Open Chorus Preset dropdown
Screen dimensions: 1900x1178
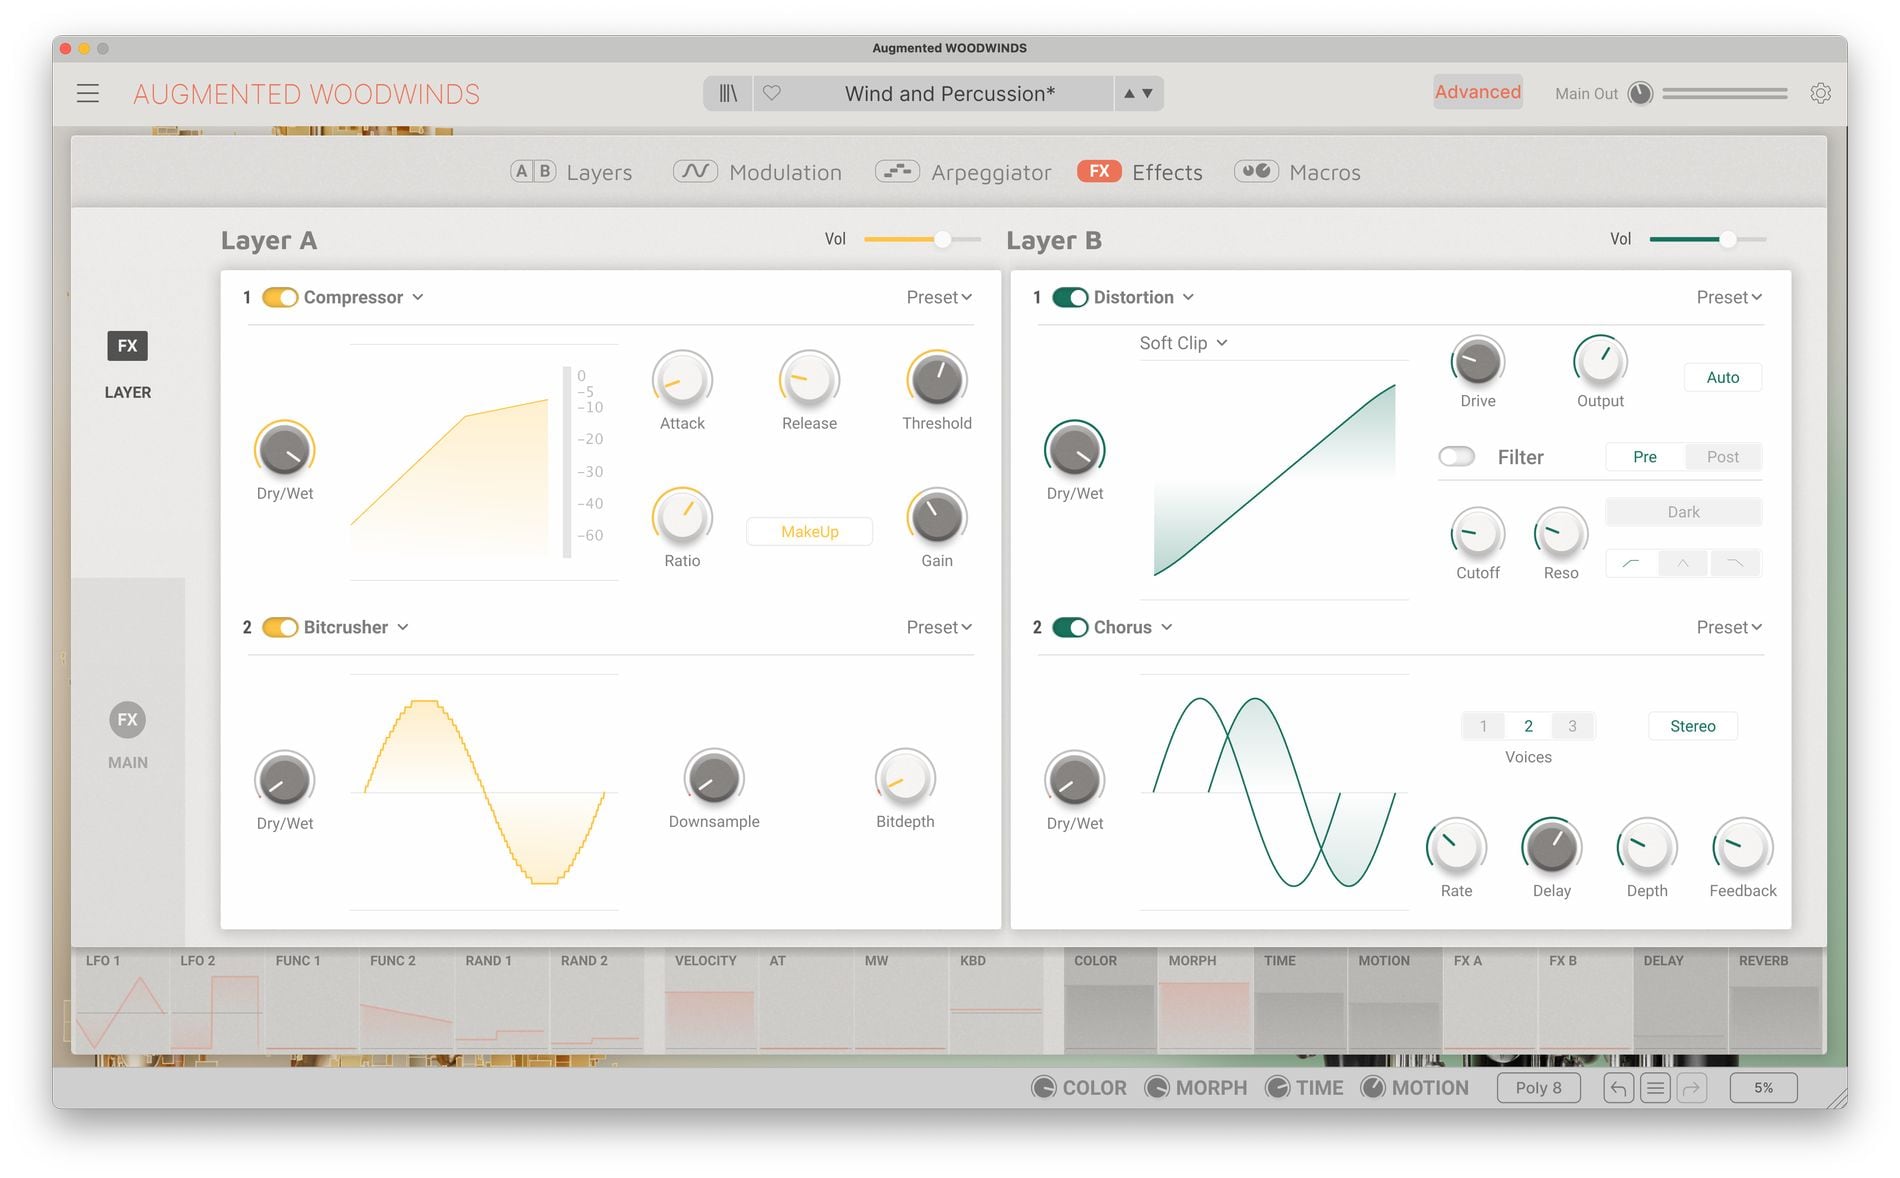tap(1729, 627)
